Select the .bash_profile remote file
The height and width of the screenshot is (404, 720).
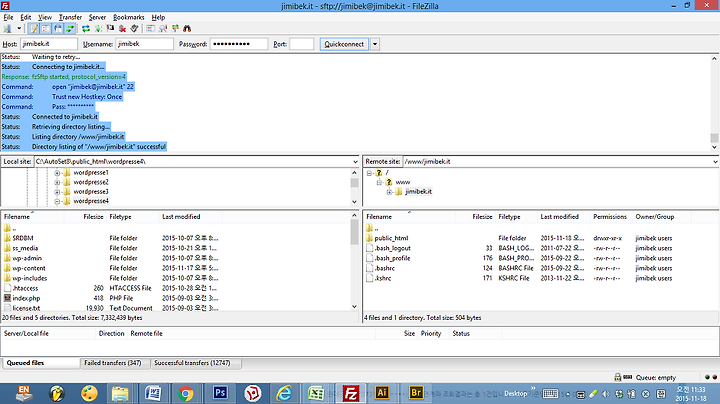393,258
